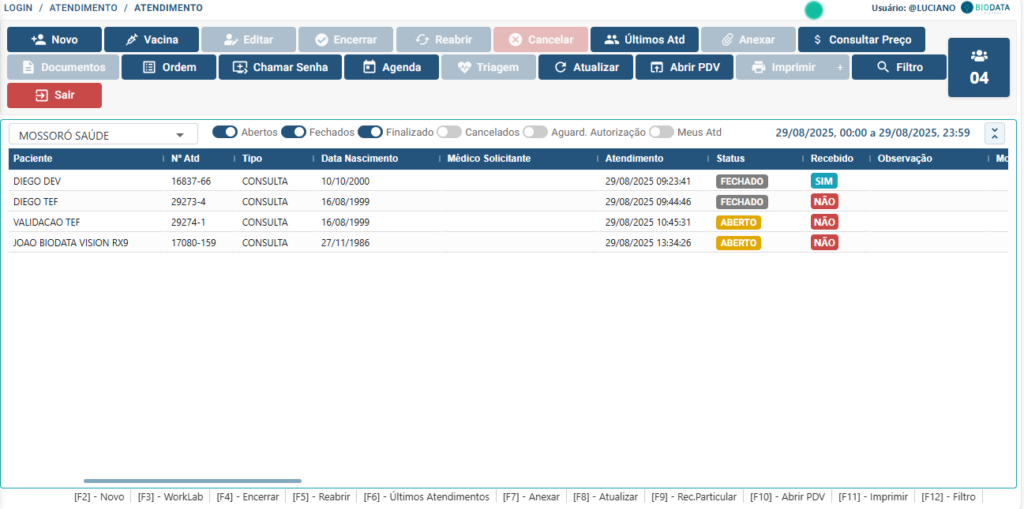Click the horizontal scrollbar below table
1024x509 pixels.
tap(192, 481)
